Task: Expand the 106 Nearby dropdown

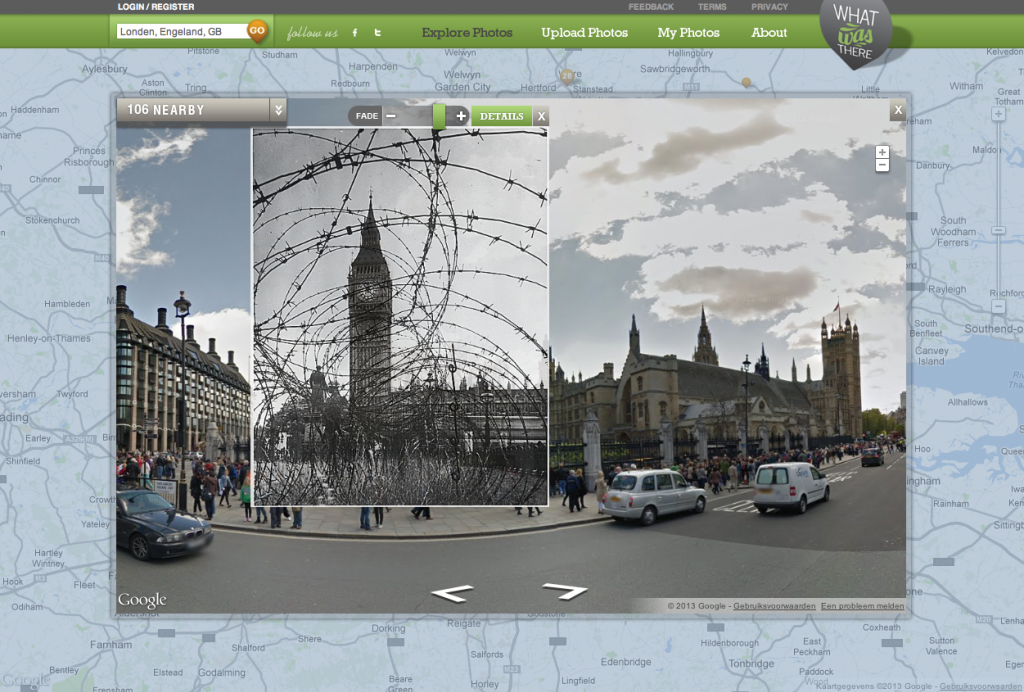Action: [279, 110]
